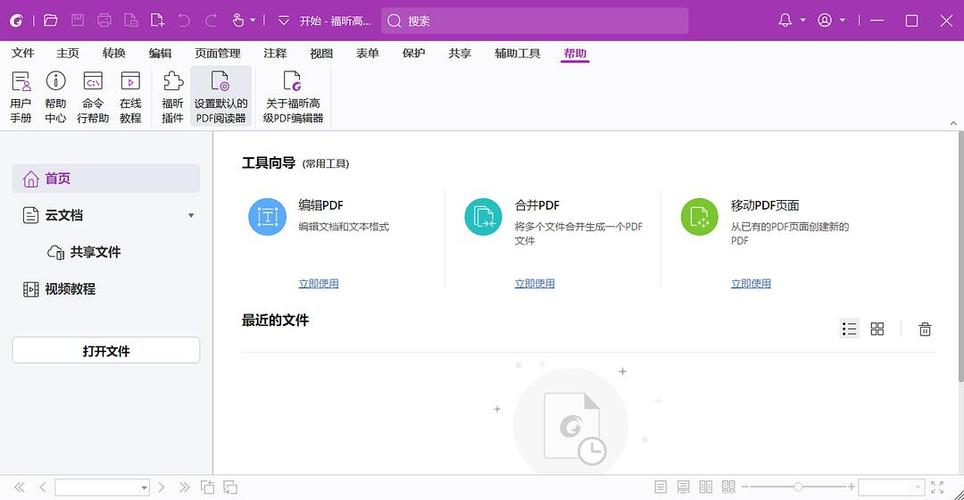Click Use Now link under Edit PDF
The image size is (964, 500).
click(x=318, y=284)
